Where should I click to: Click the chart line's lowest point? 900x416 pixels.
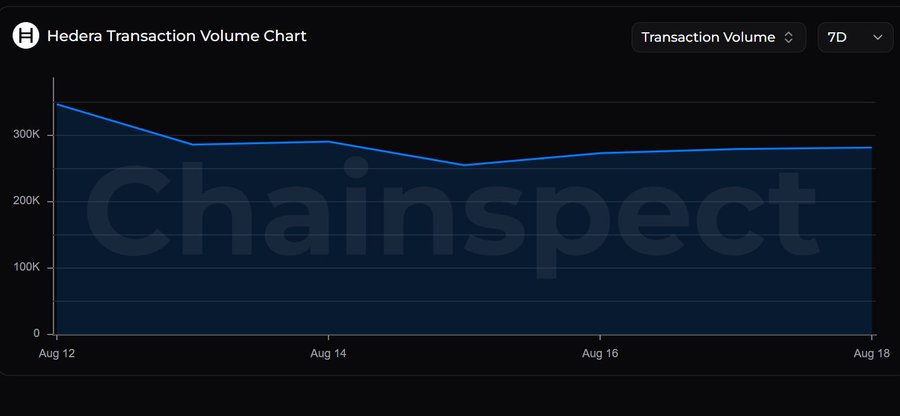[x=464, y=165]
